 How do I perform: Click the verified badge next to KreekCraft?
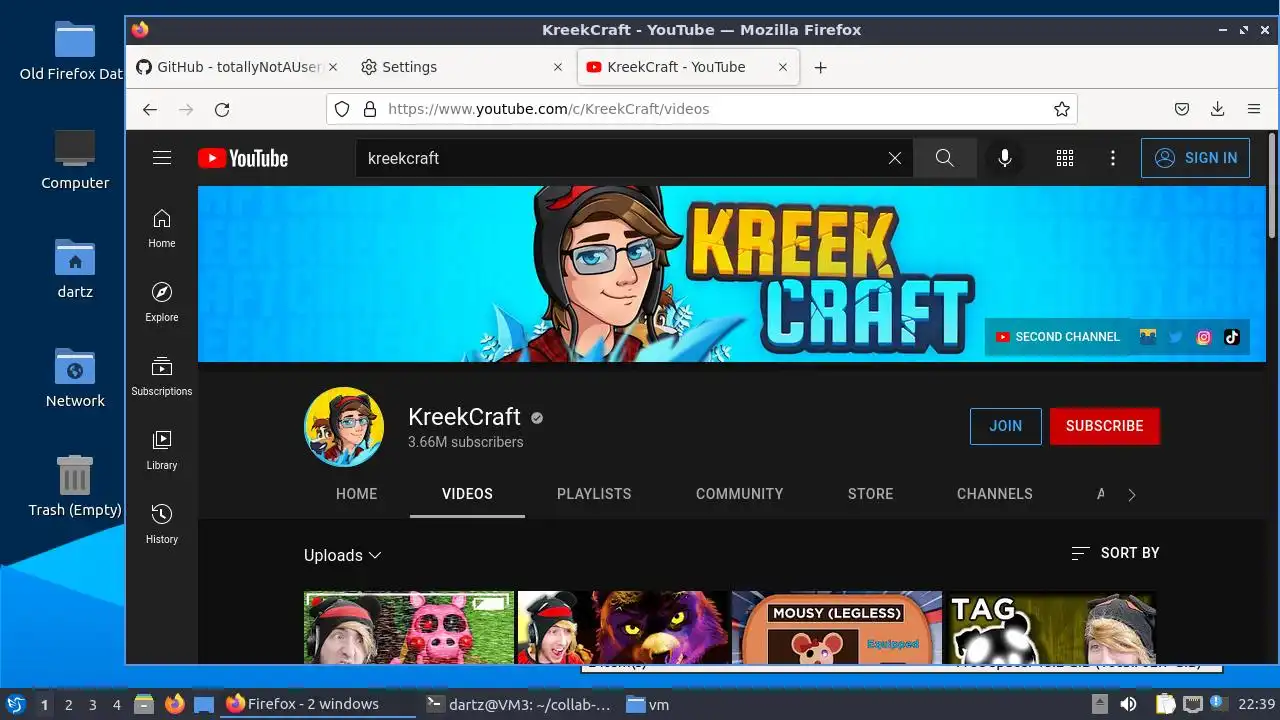click(x=537, y=418)
